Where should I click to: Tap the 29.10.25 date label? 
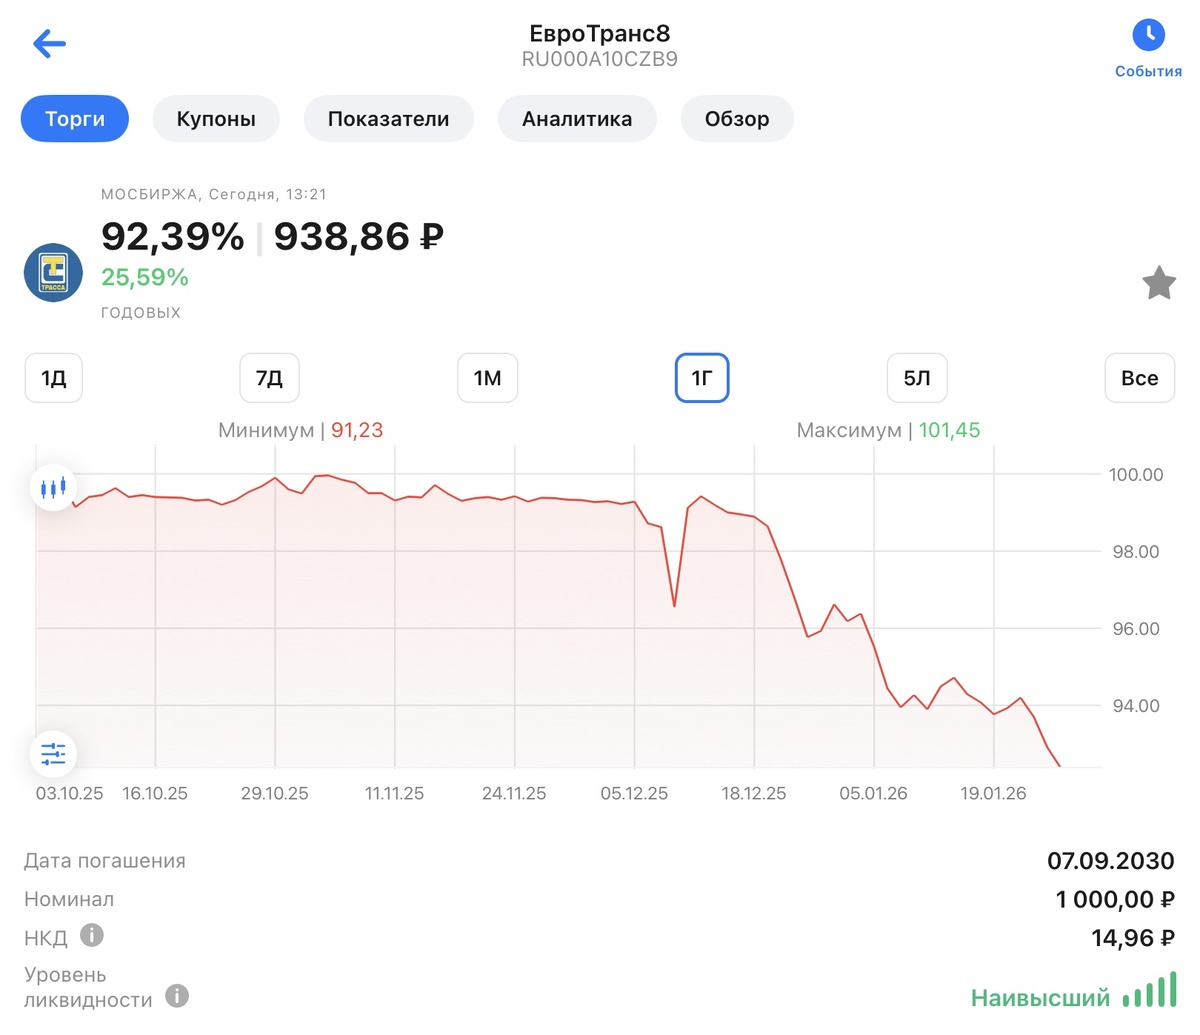(274, 793)
